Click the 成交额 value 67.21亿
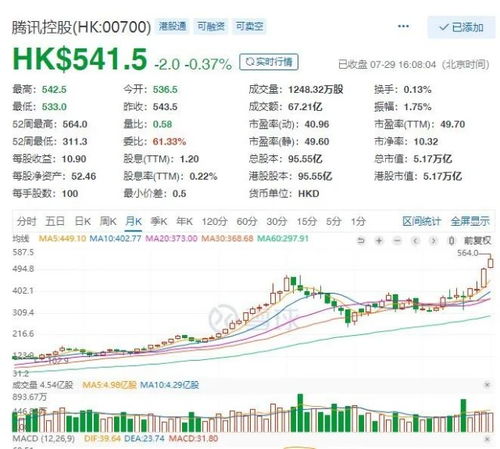This screenshot has width=500, height=449. point(305,107)
